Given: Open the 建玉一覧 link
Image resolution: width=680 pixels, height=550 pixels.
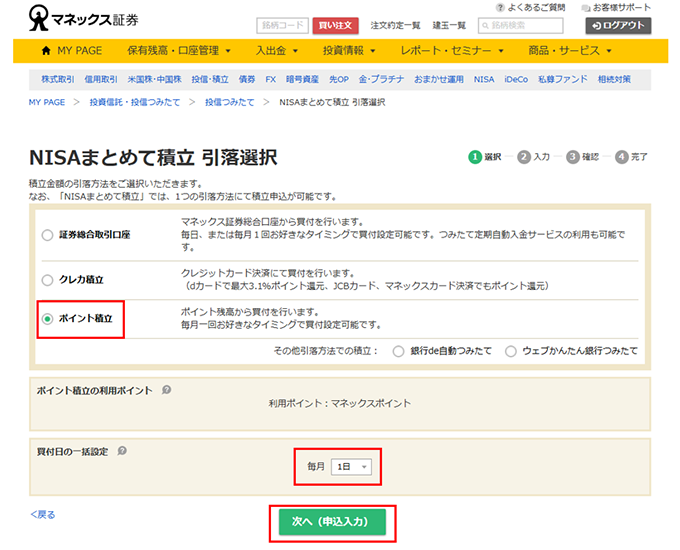Looking at the screenshot, I should point(449,26).
